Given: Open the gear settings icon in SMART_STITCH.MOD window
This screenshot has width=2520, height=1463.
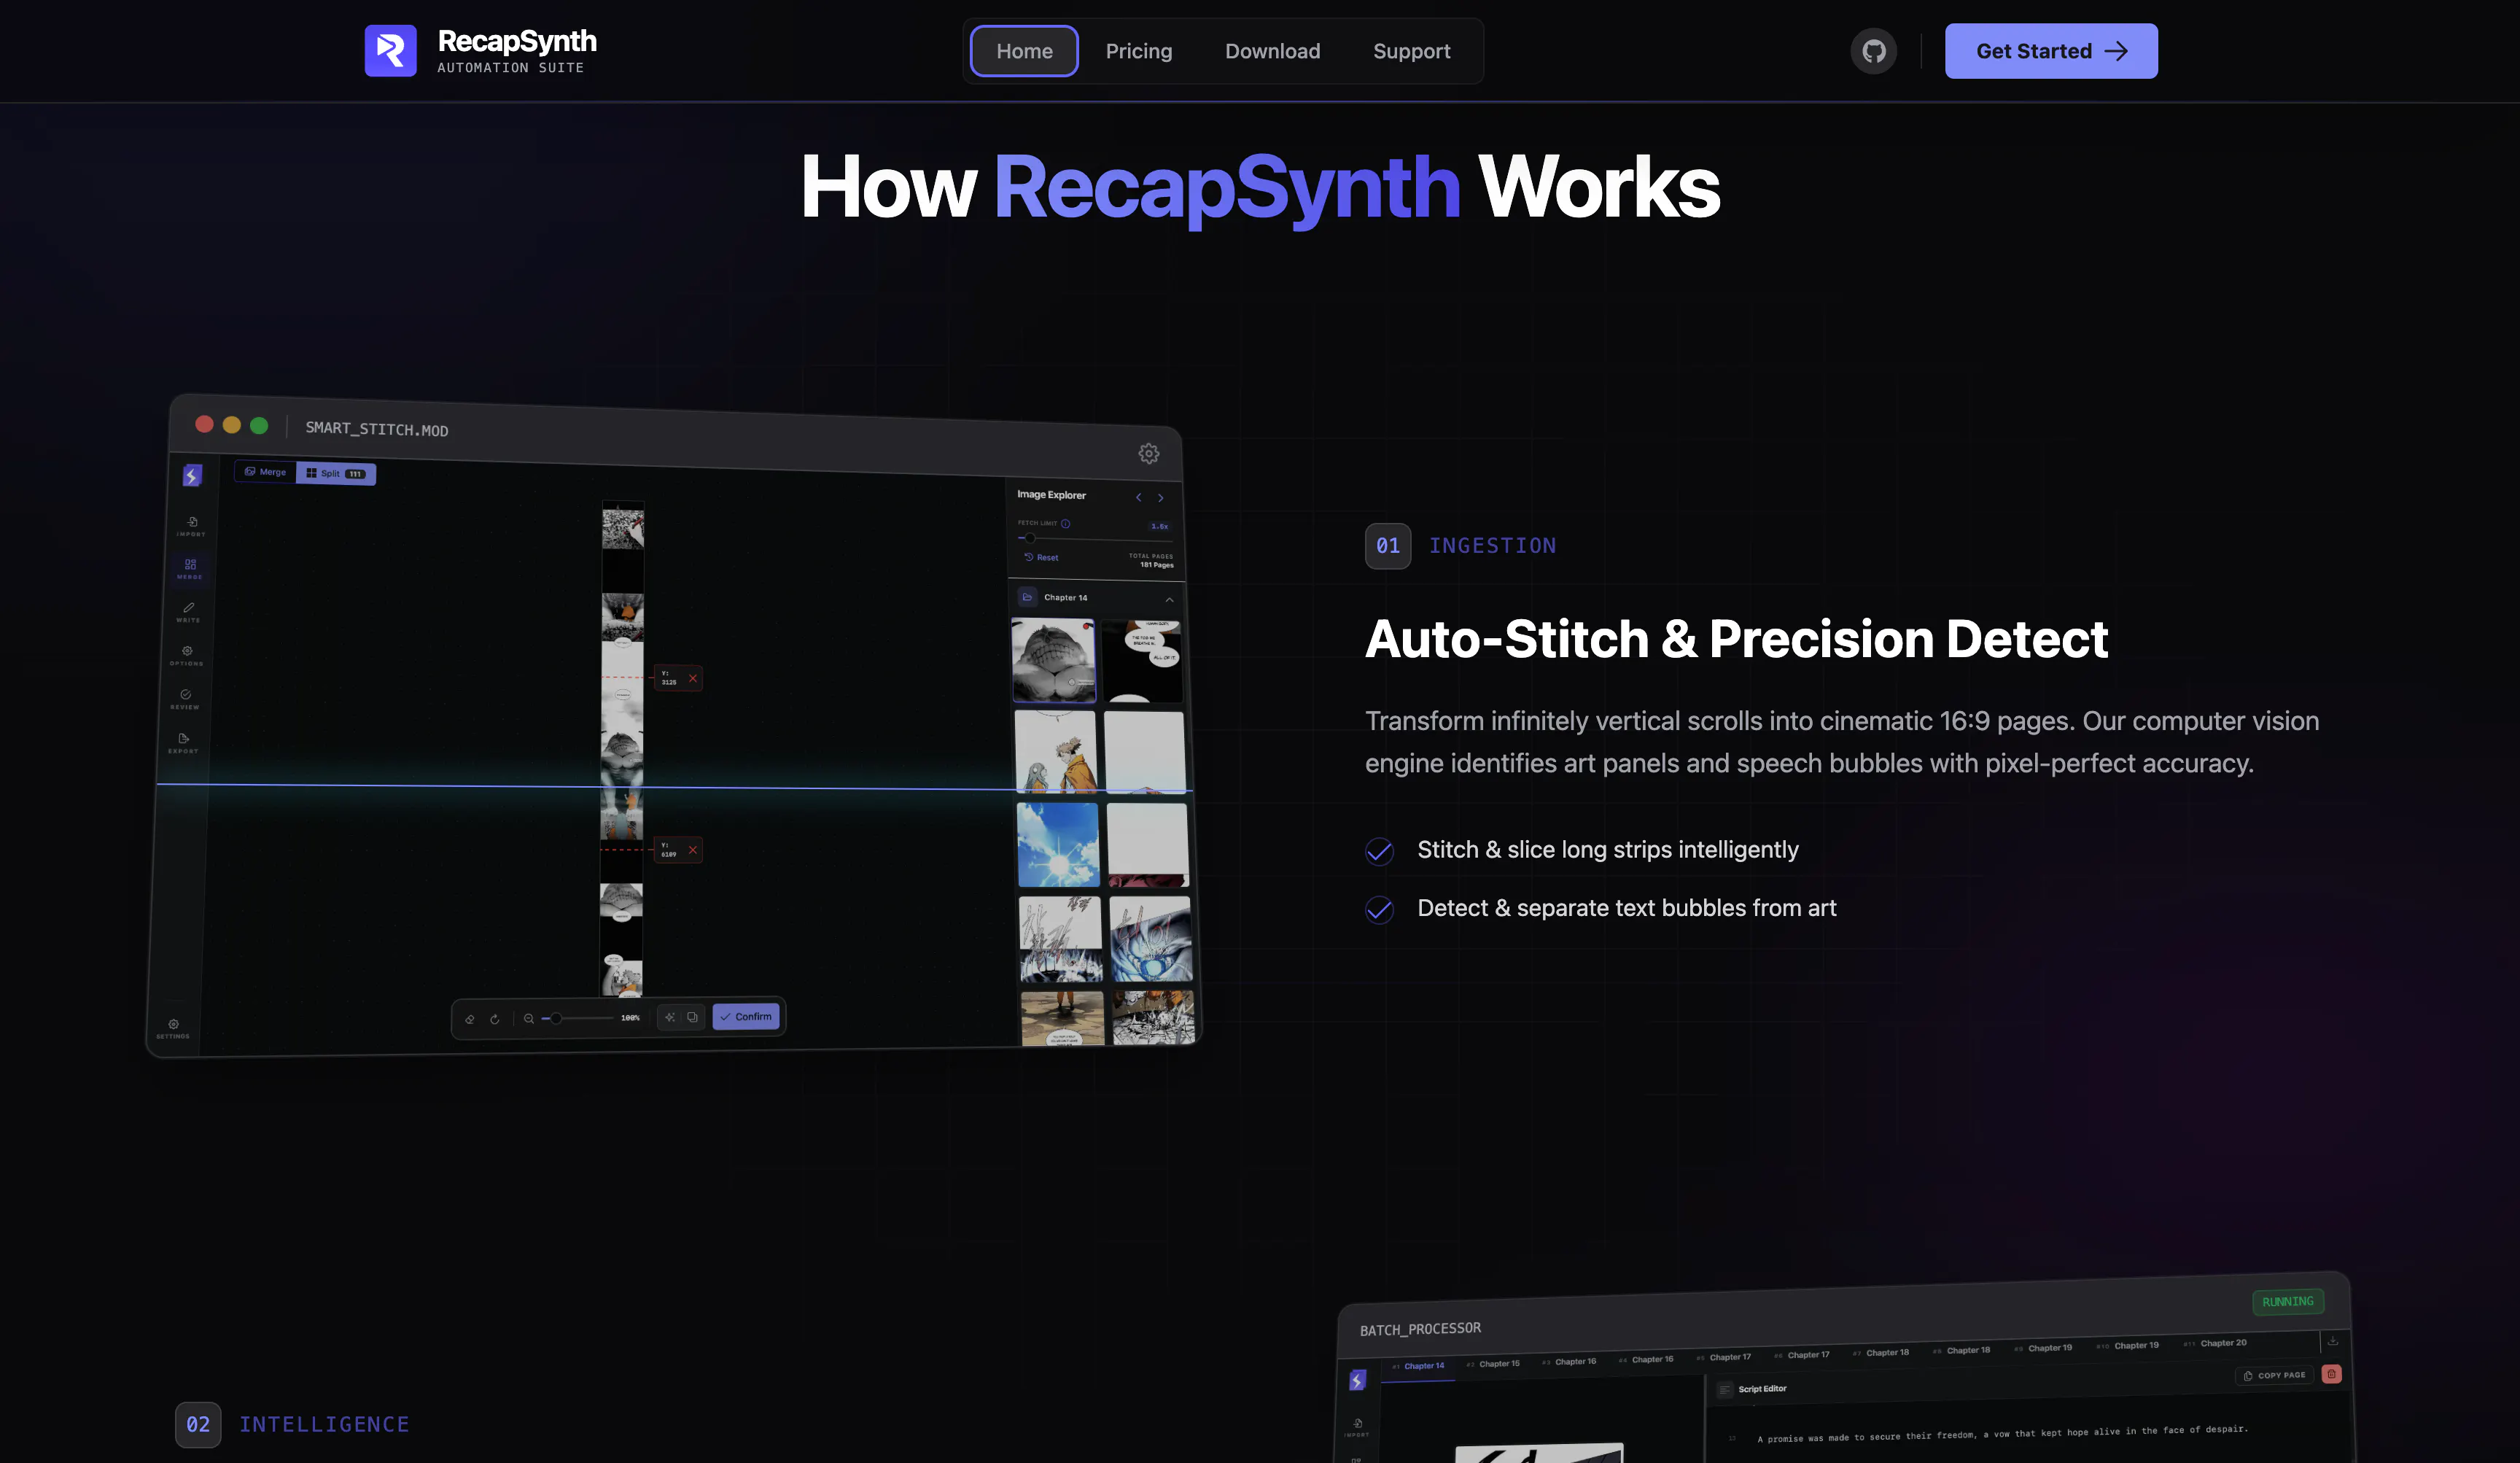Looking at the screenshot, I should tap(1149, 453).
